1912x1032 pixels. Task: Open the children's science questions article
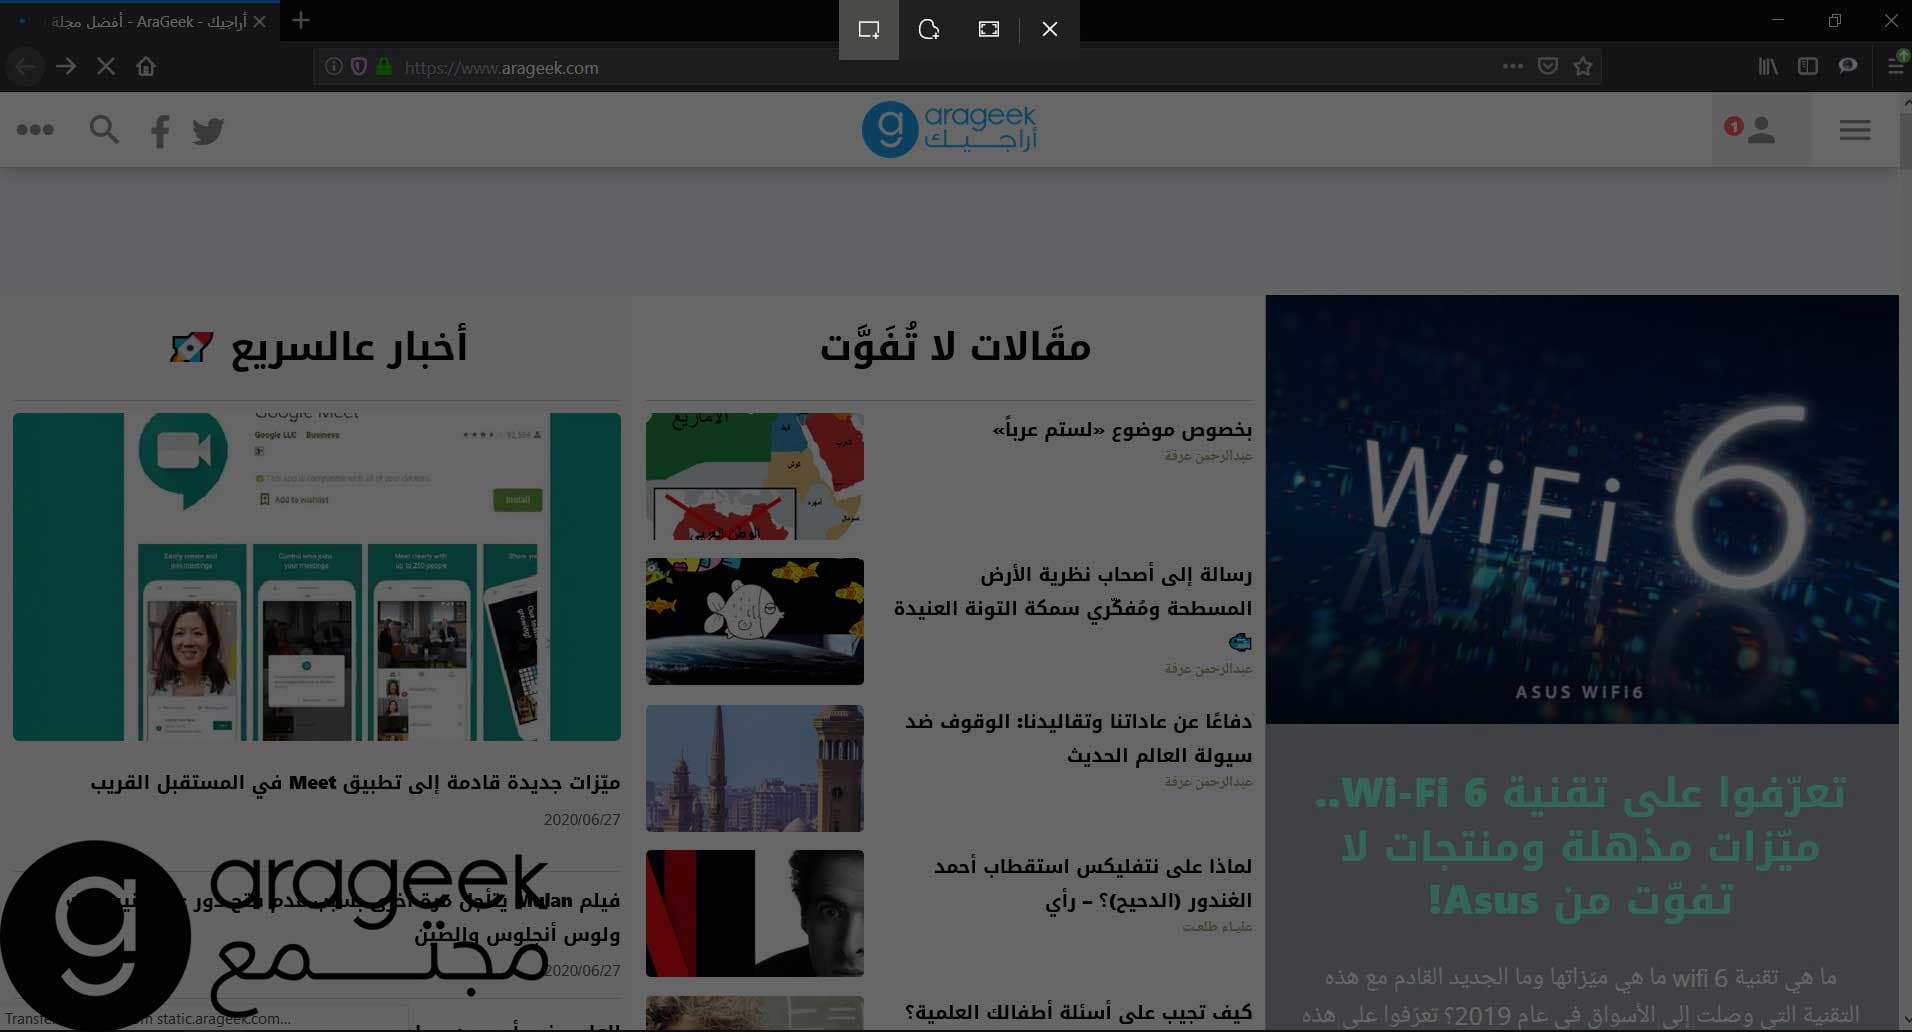coord(1078,1013)
